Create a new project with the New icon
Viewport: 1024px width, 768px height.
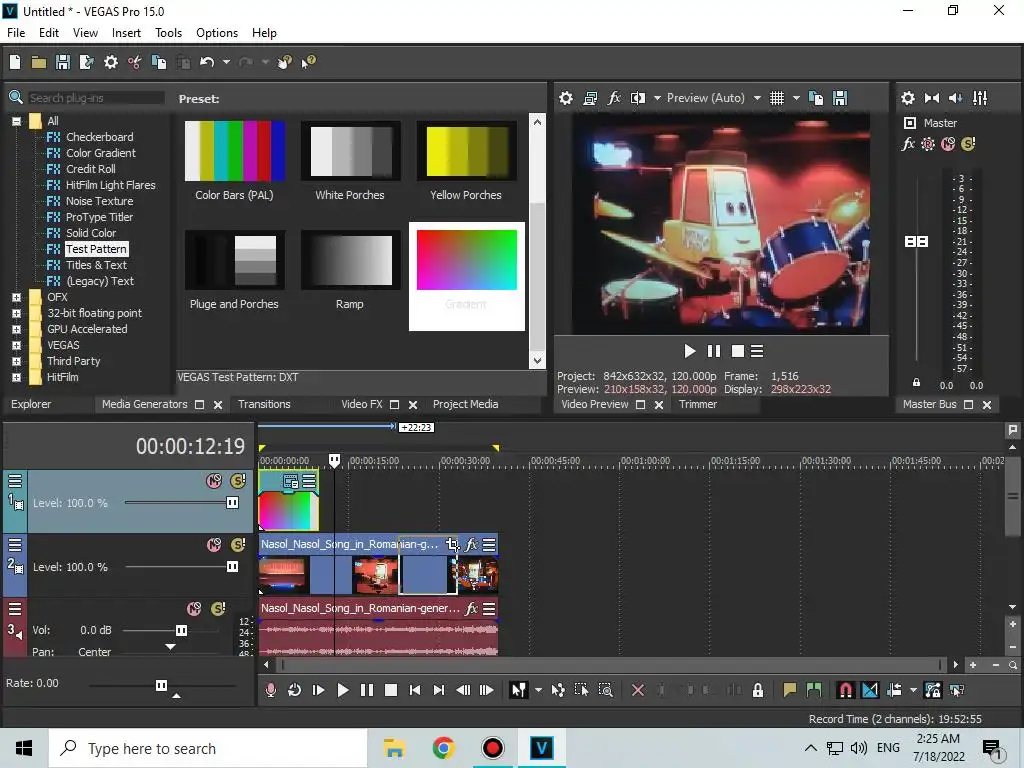pyautogui.click(x=15, y=62)
